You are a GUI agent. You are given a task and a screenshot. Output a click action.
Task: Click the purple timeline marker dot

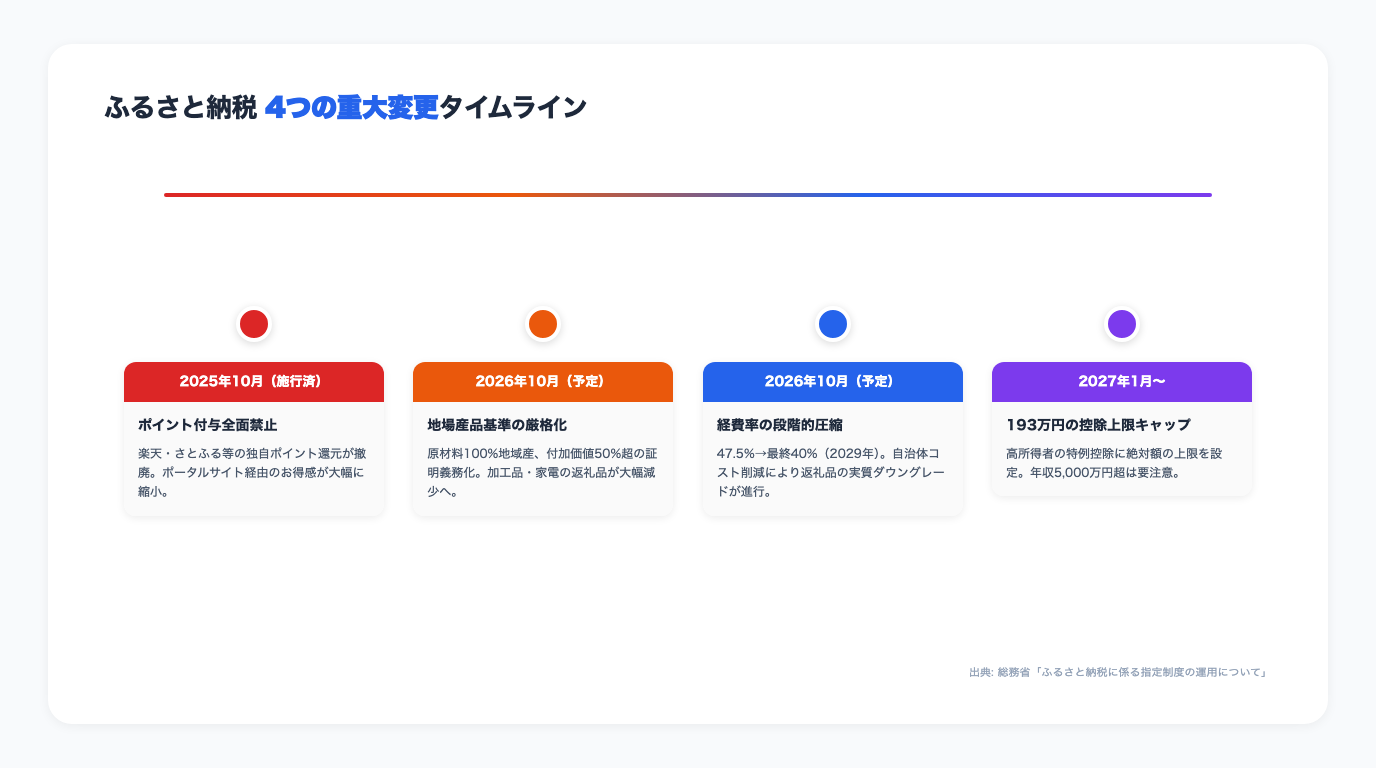point(1122,324)
